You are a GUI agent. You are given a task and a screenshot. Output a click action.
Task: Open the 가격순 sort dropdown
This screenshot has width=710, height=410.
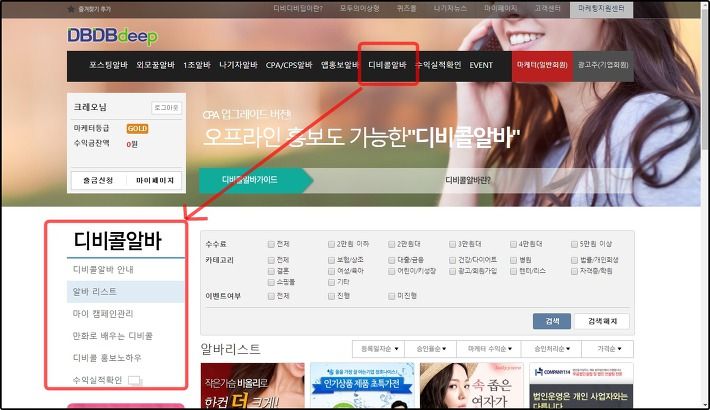(x=609, y=349)
